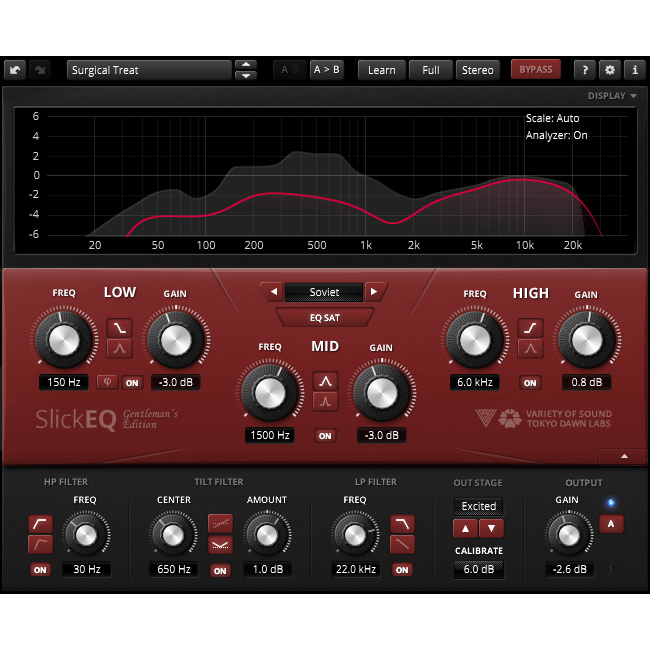Step out stage mode down
The height and width of the screenshot is (650, 650).
coord(491,529)
